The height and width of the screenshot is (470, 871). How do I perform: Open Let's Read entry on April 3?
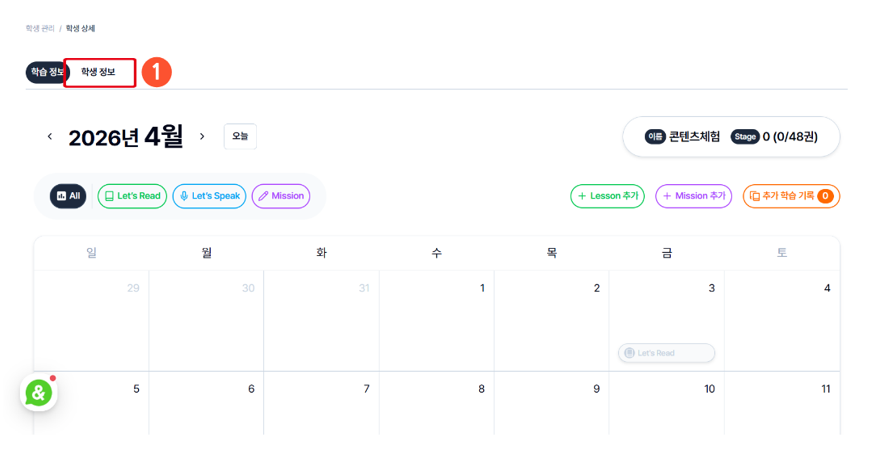666,353
